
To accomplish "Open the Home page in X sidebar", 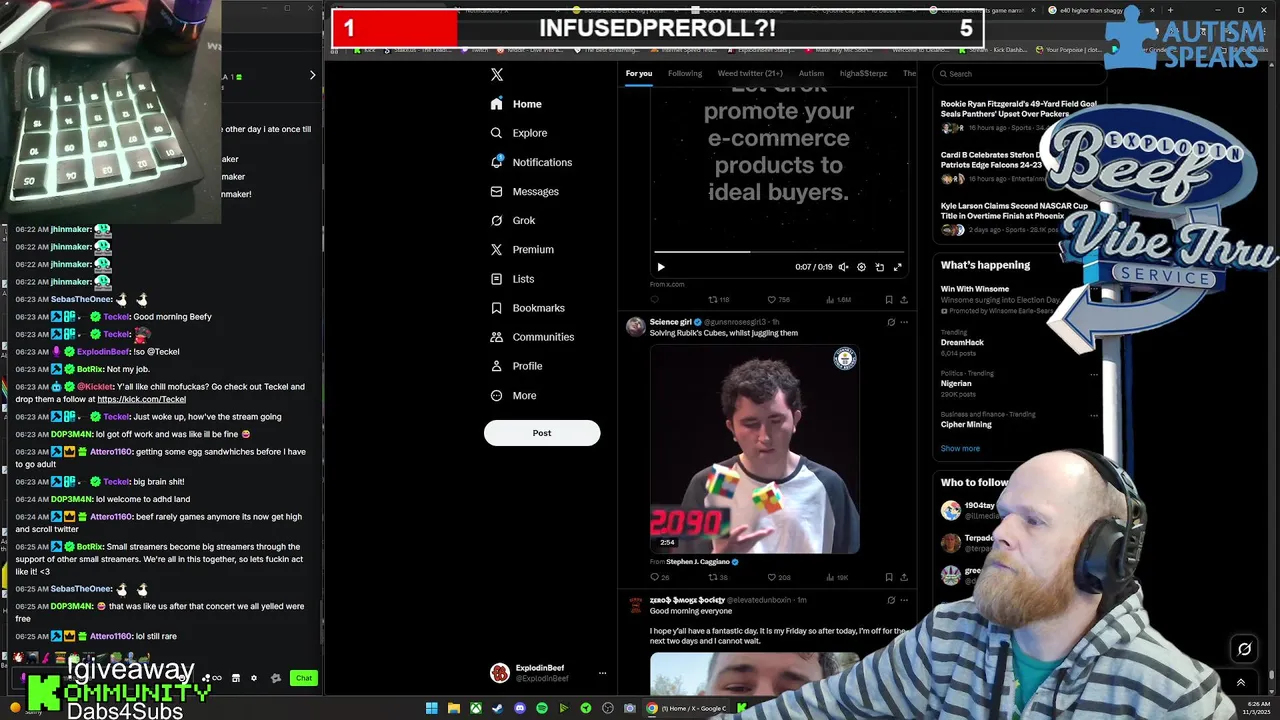I will coord(516,104).
